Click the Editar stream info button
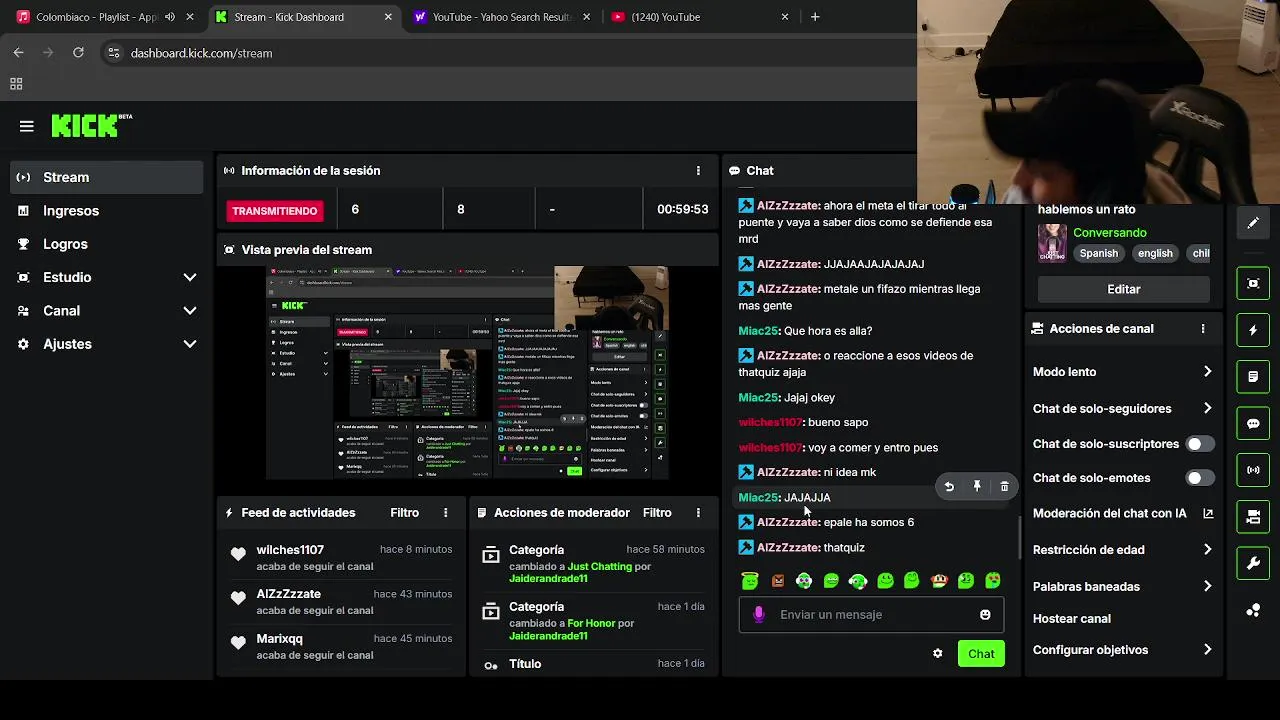This screenshot has width=1280, height=720. pyautogui.click(x=1124, y=289)
